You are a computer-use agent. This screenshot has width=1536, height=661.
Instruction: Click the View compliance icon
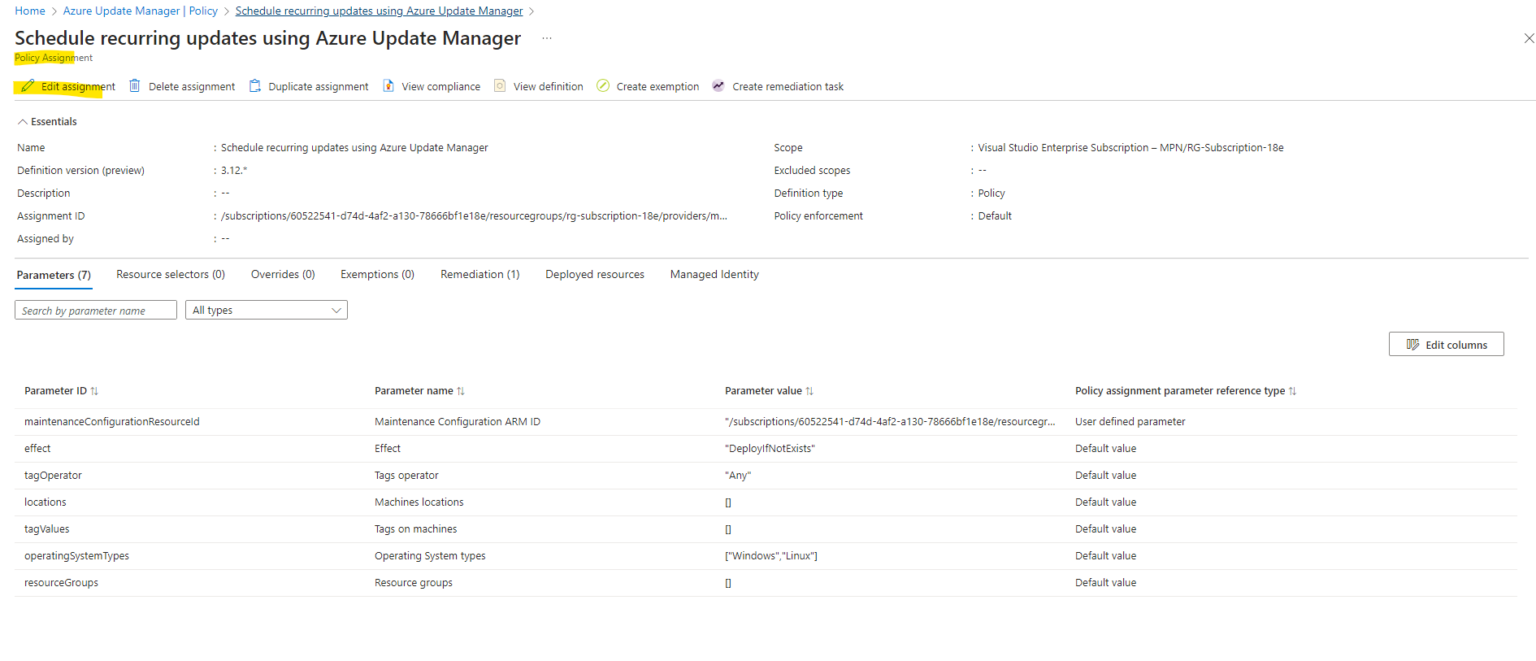point(389,86)
